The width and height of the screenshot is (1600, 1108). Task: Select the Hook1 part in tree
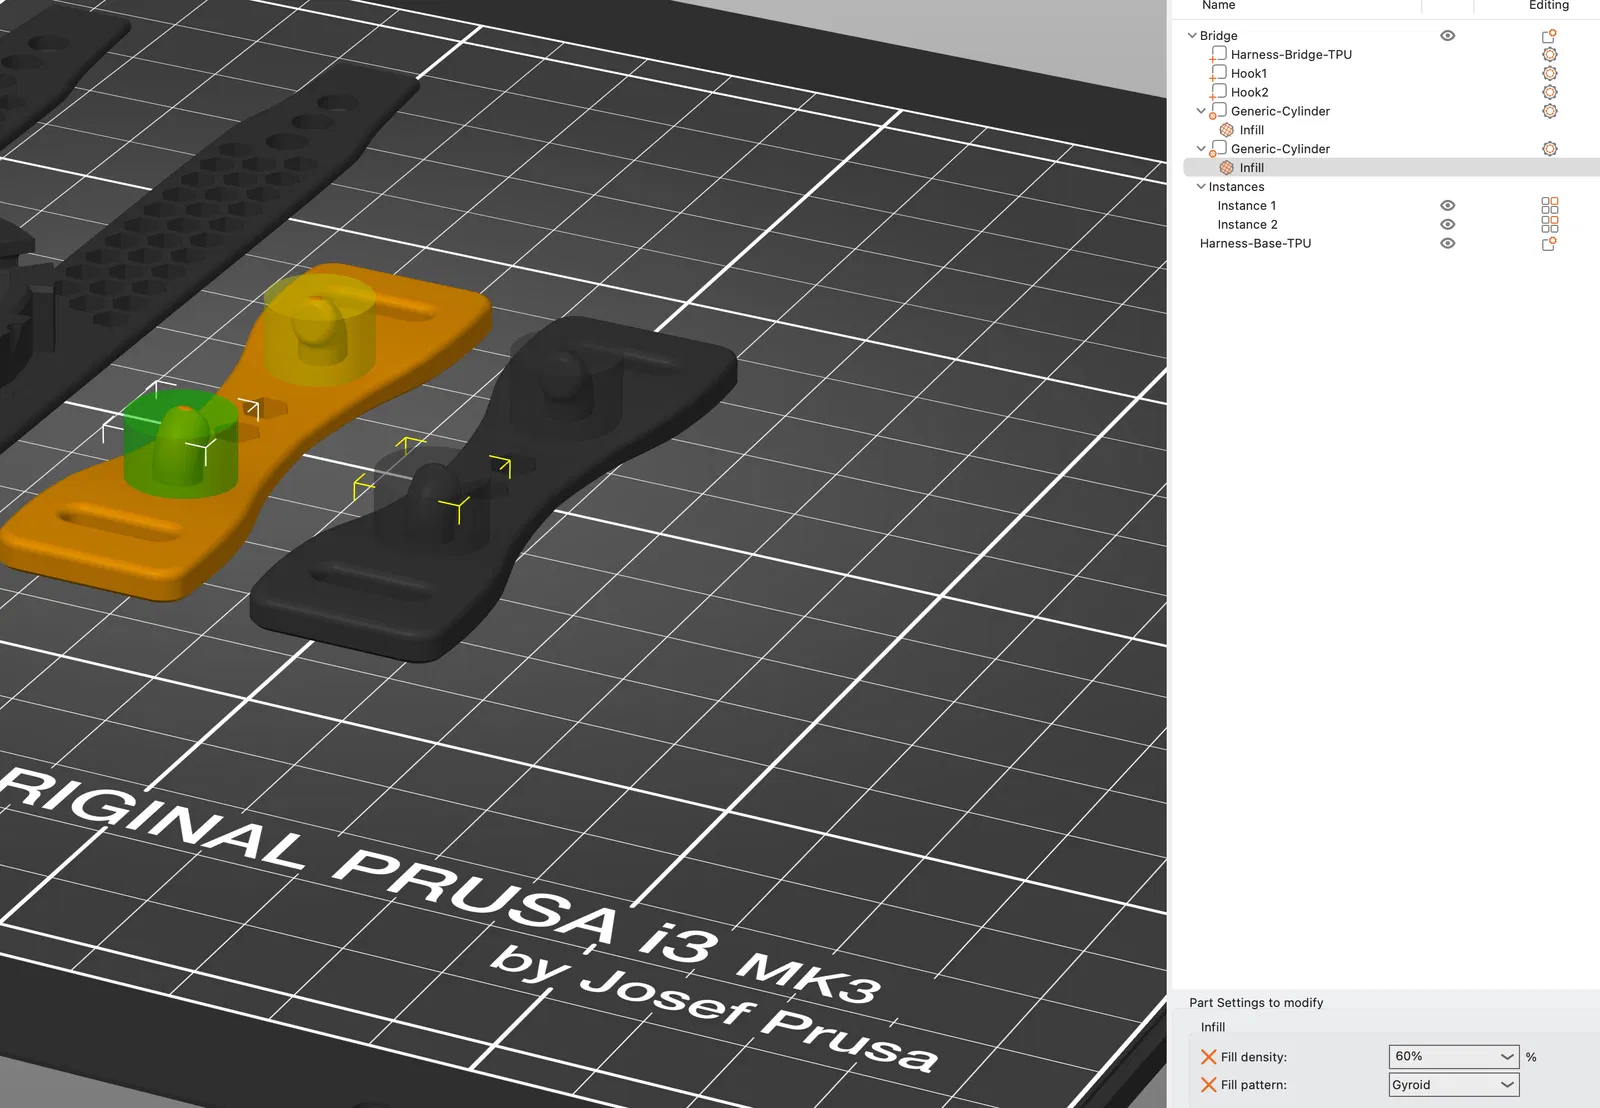[1248, 73]
